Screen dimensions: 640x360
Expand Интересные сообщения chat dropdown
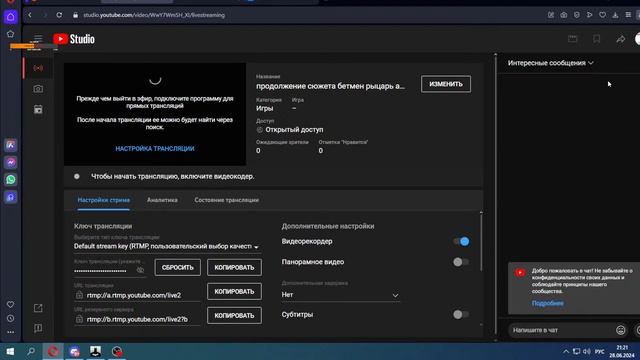pyautogui.click(x=551, y=63)
